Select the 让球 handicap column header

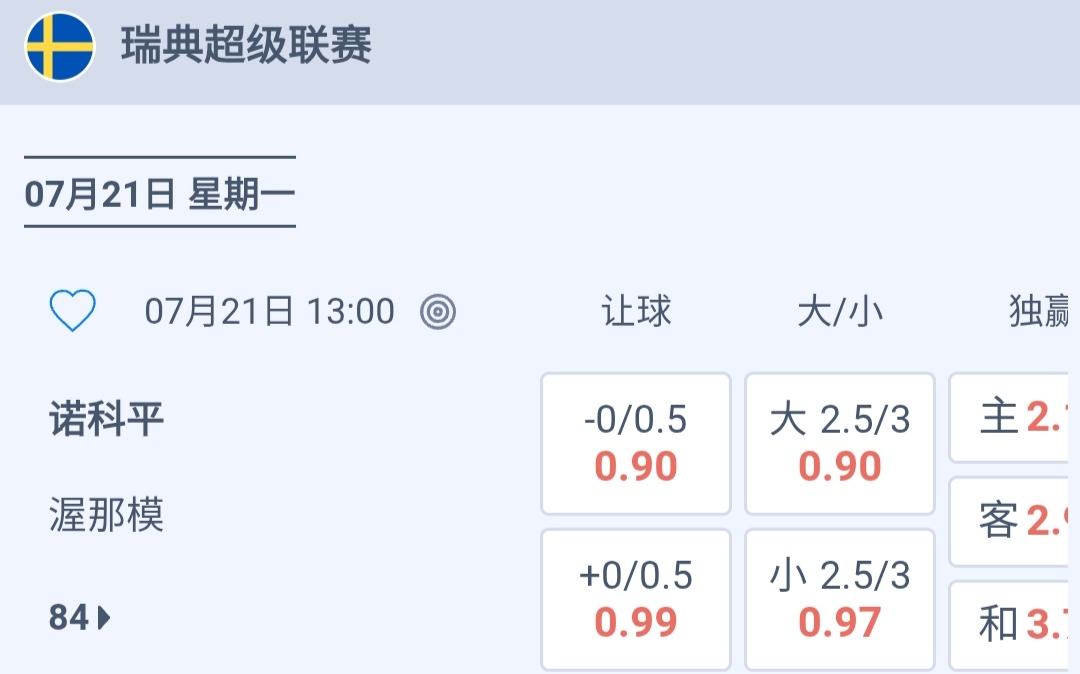(x=636, y=312)
